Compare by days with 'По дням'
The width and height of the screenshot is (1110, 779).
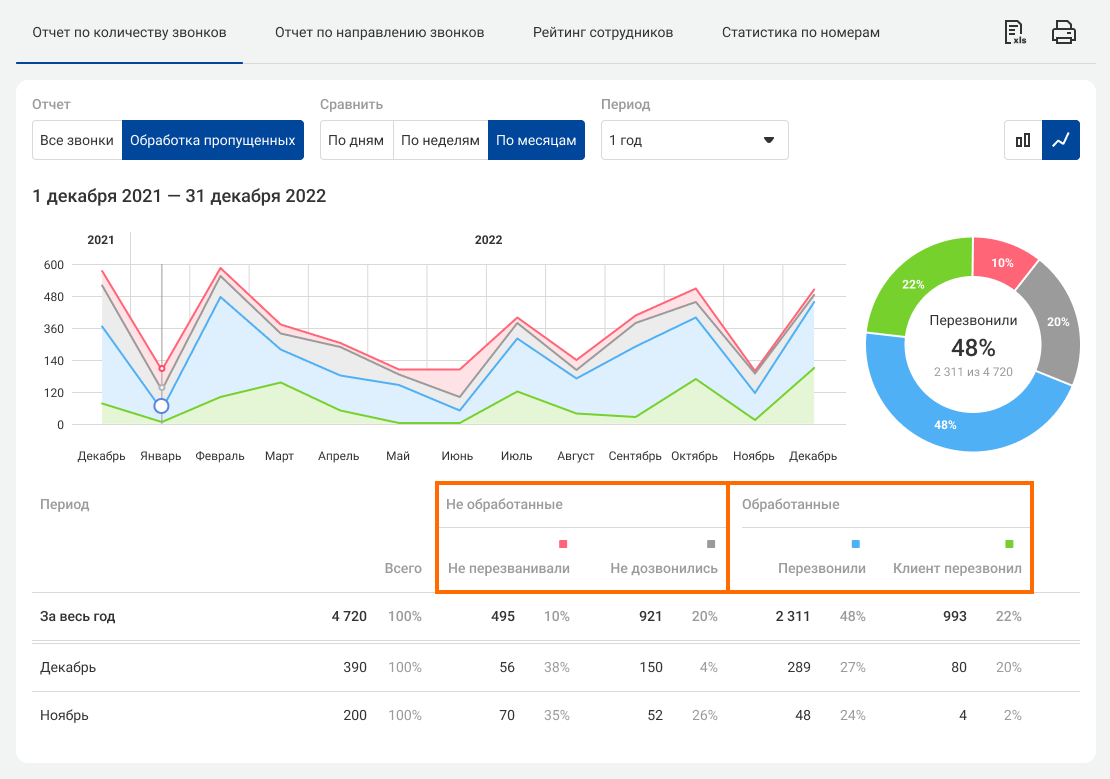[356, 140]
